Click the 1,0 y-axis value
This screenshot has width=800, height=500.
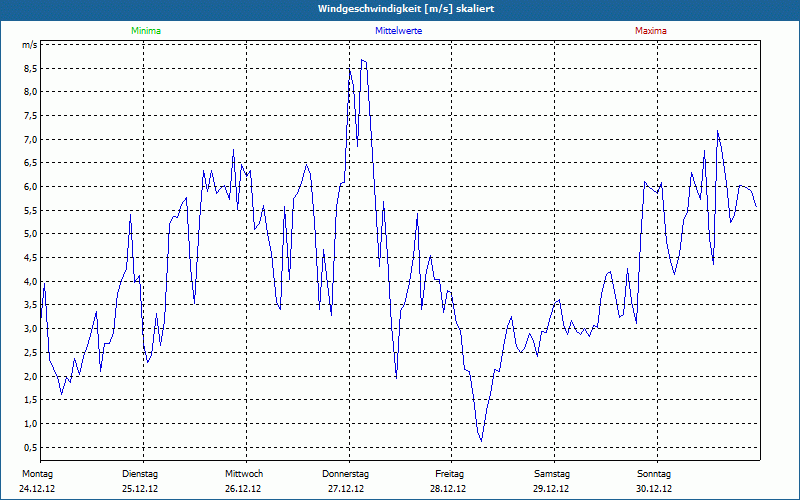[x=31, y=423]
